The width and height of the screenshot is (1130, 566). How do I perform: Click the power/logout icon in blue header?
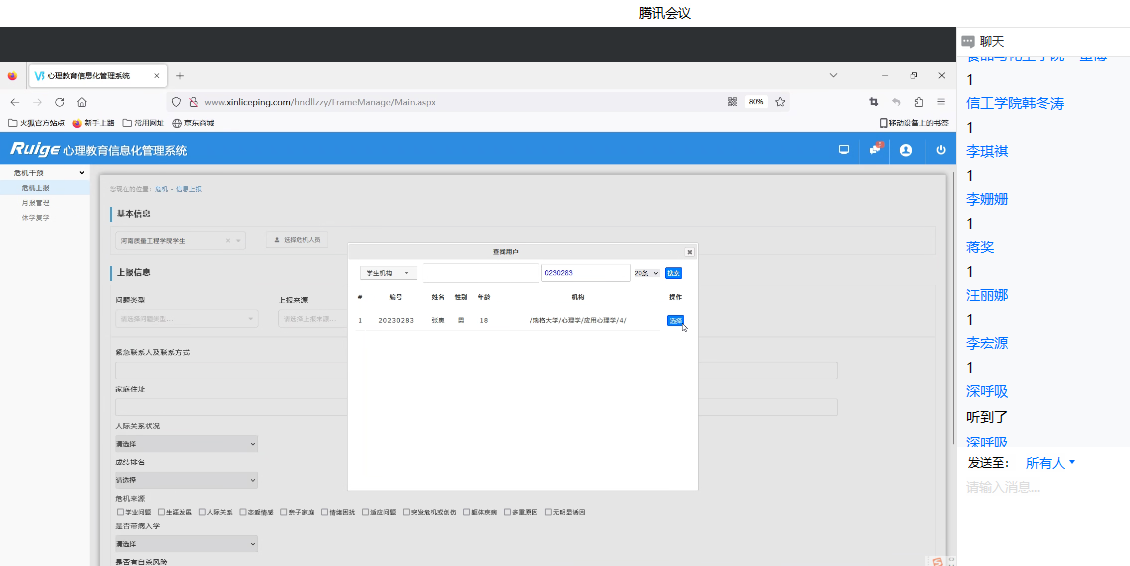940,150
